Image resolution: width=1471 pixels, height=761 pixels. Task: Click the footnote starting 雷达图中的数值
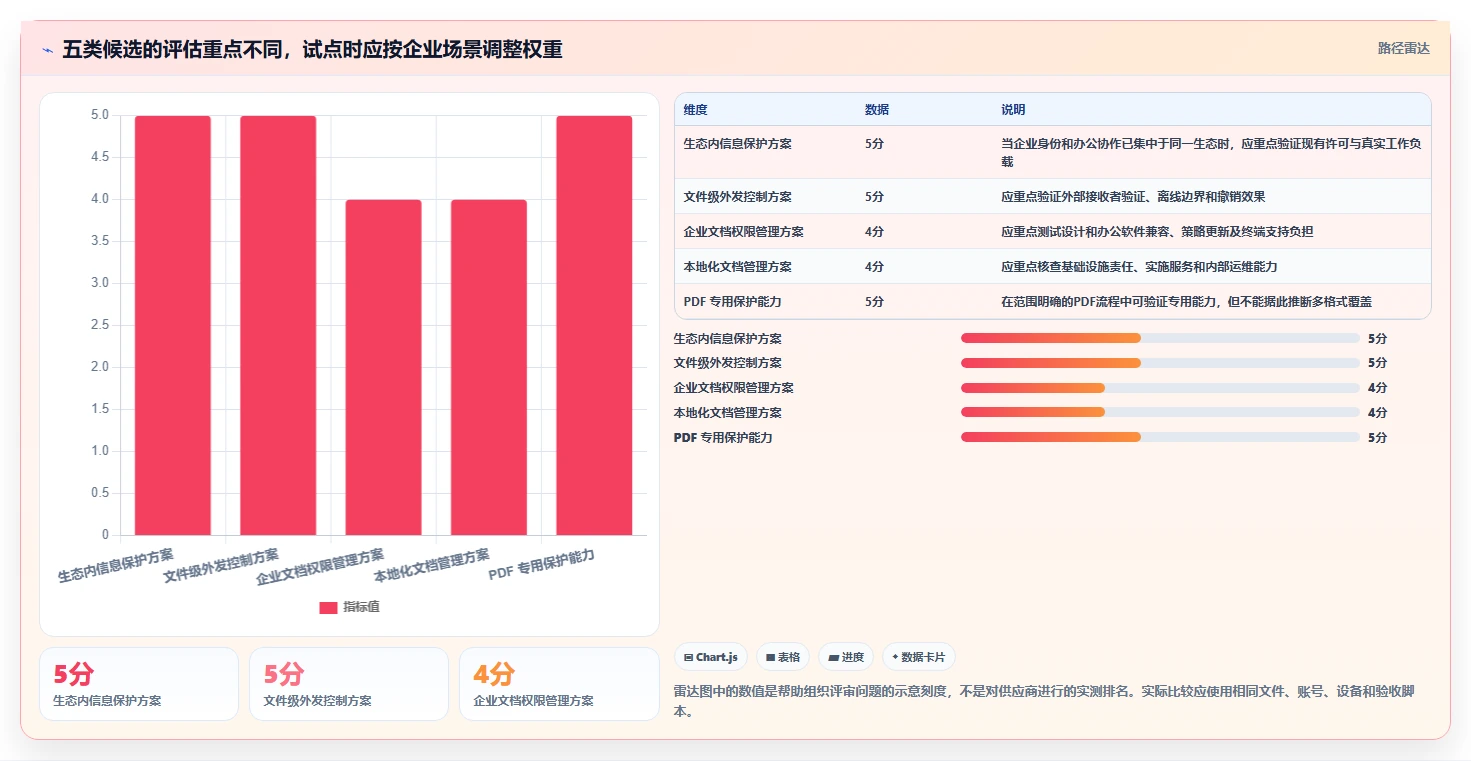point(1044,702)
